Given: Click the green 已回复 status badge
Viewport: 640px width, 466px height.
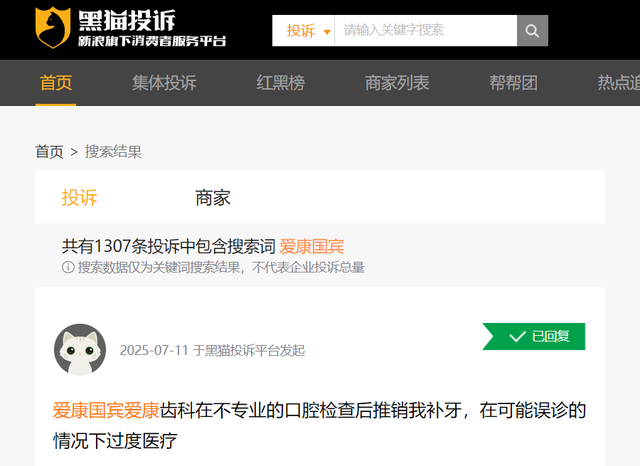Looking at the screenshot, I should (x=534, y=337).
